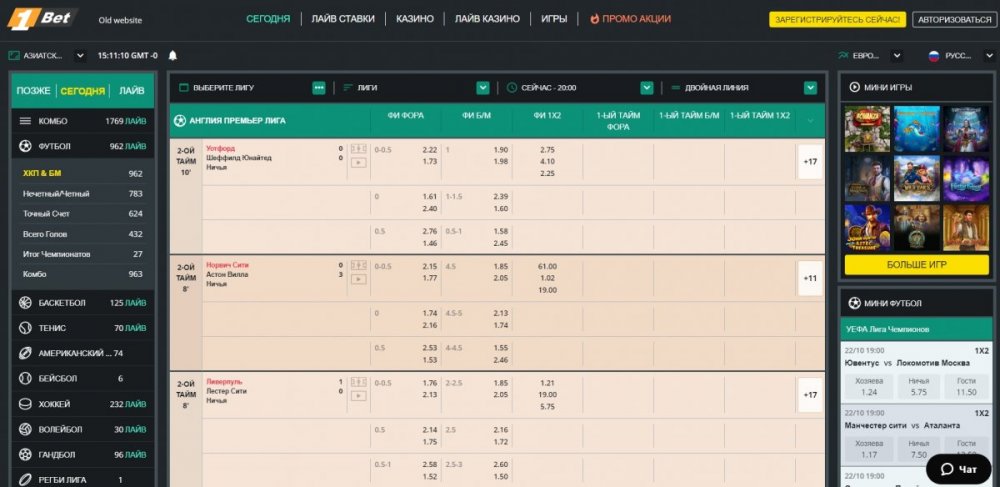Click the green three-dots league button

point(319,88)
